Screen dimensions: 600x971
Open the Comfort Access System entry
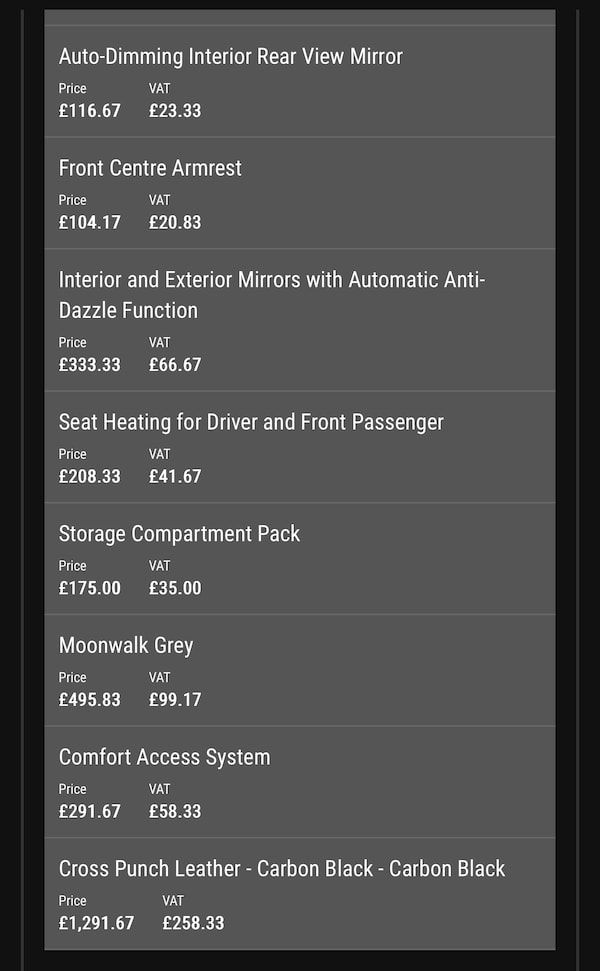164,757
